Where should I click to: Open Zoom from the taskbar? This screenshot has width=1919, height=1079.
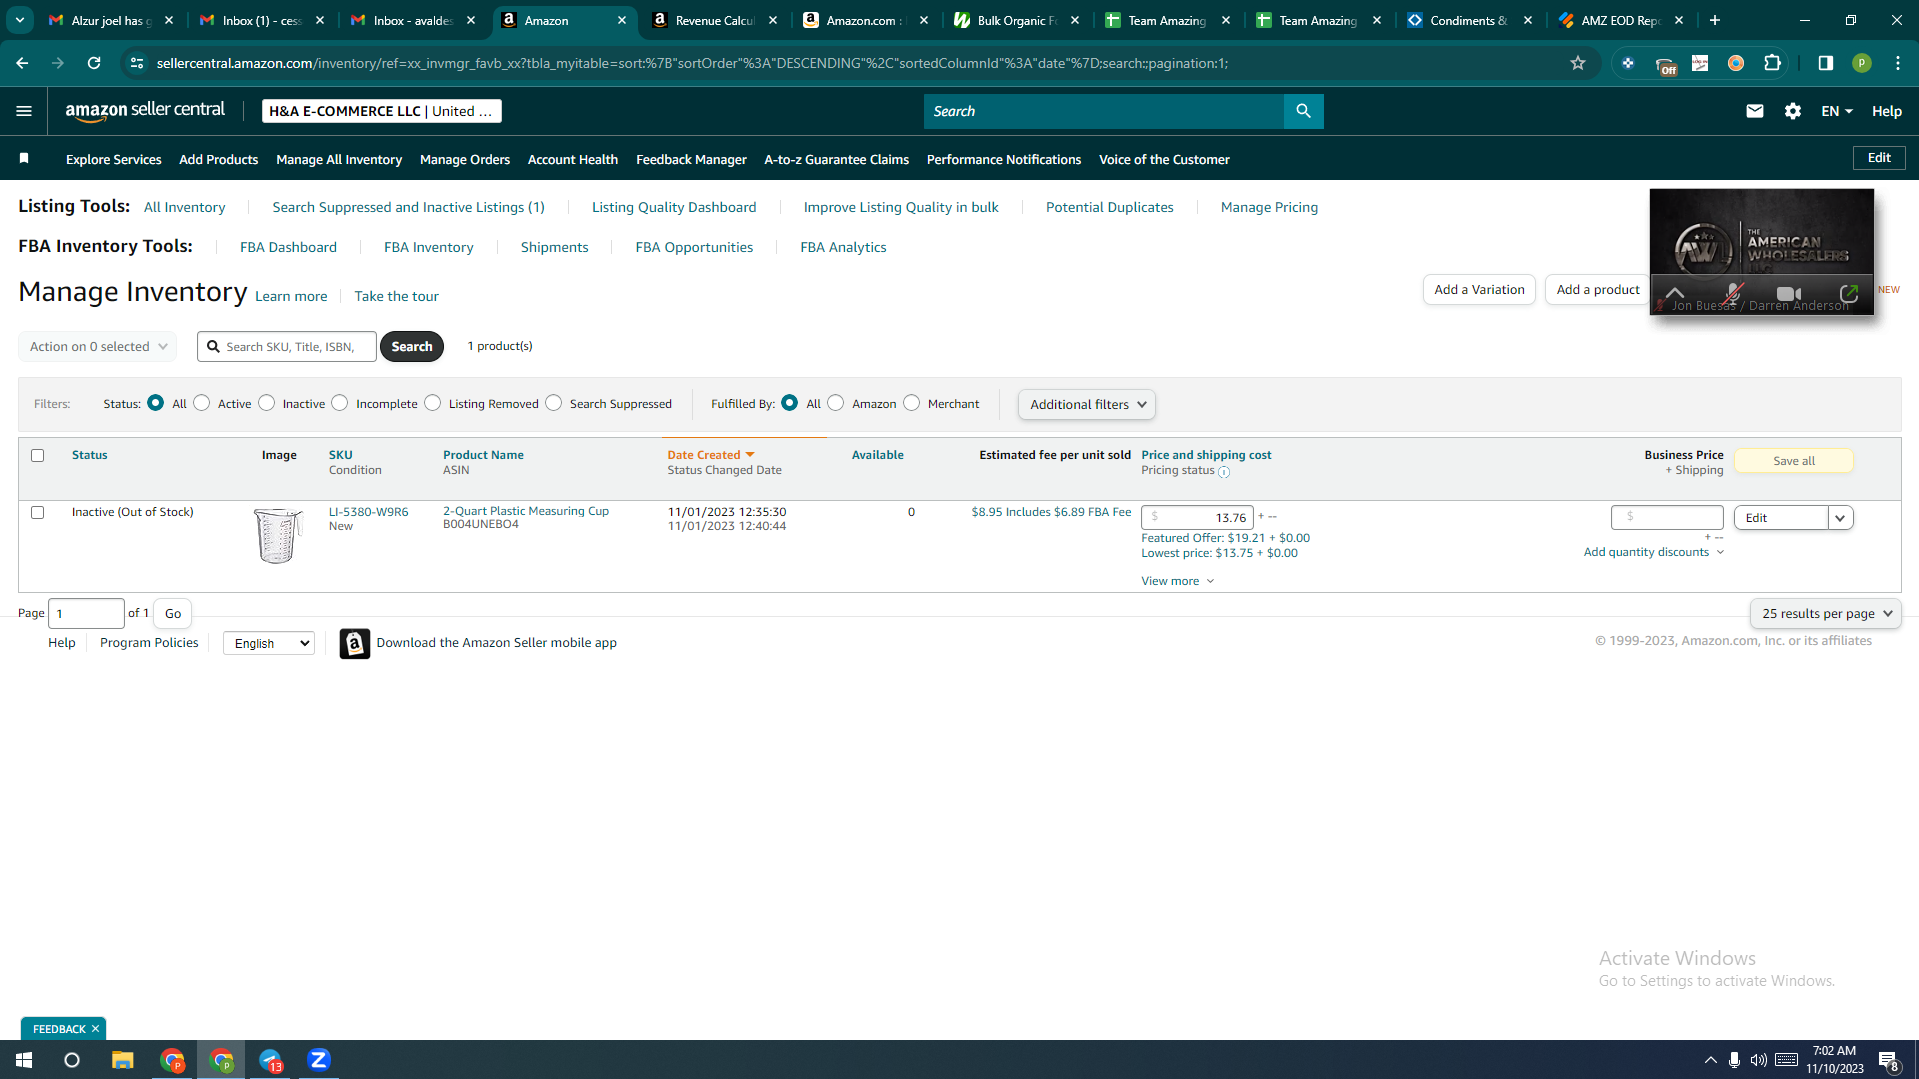[319, 1060]
